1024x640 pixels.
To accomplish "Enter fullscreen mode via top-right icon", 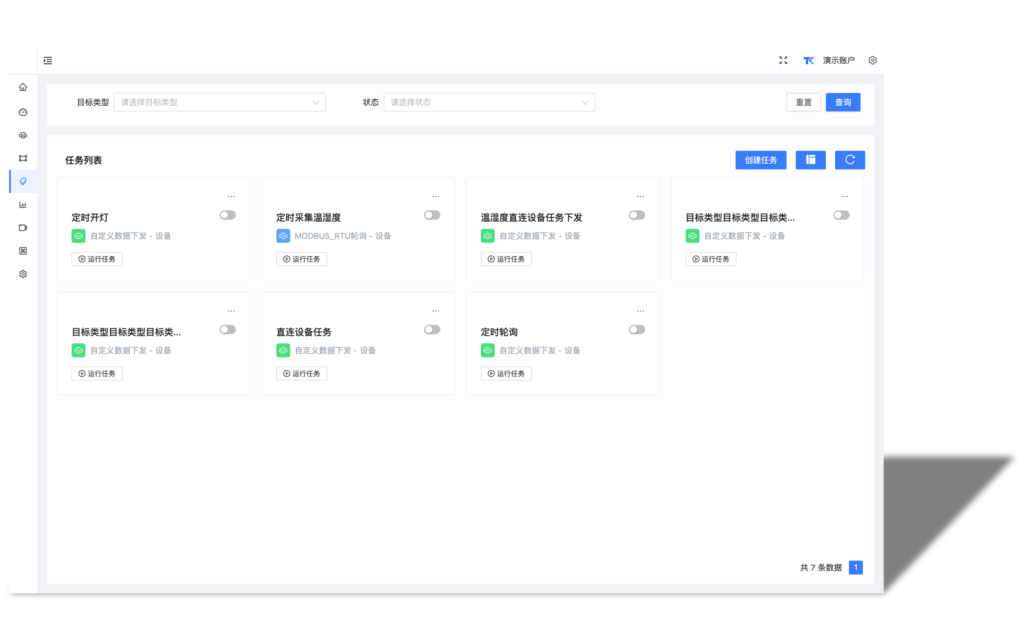I will coord(783,61).
